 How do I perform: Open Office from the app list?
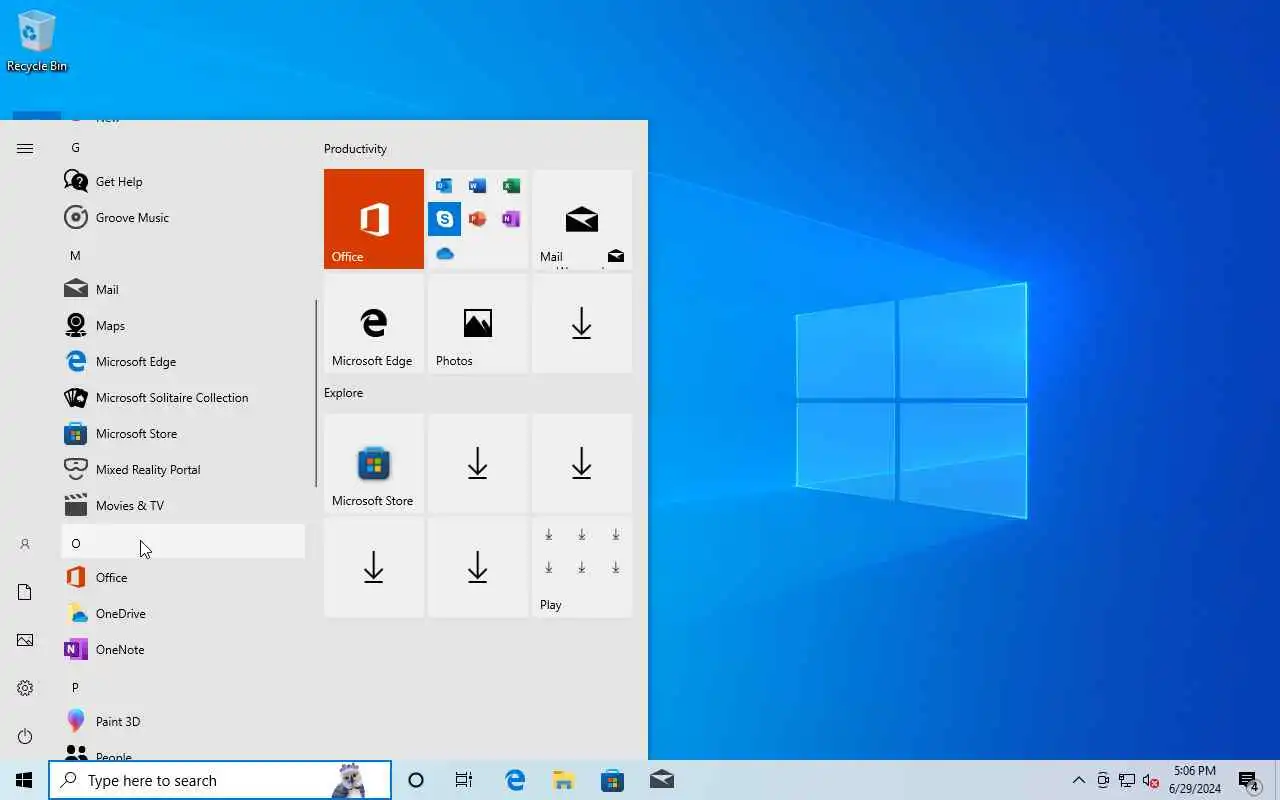[x=183, y=577]
